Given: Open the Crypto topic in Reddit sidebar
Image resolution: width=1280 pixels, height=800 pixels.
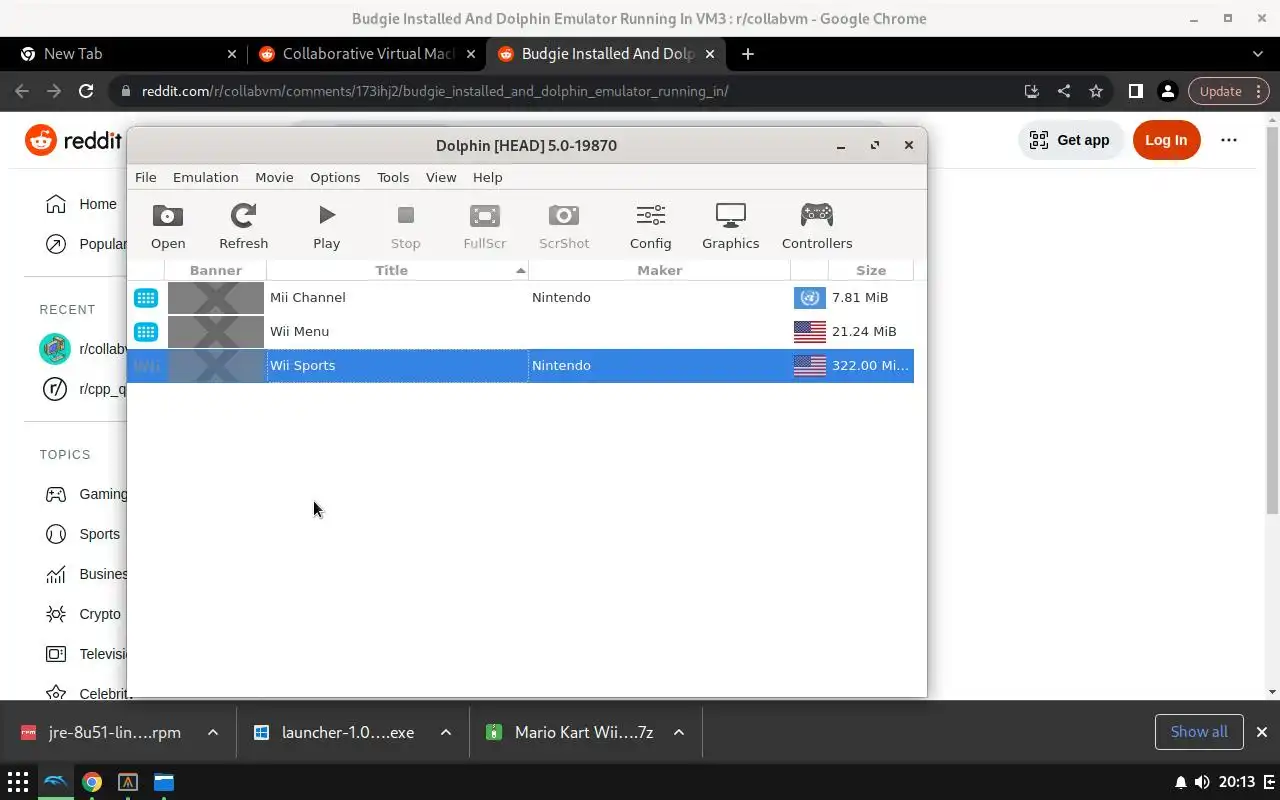Looking at the screenshot, I should coord(83,614).
